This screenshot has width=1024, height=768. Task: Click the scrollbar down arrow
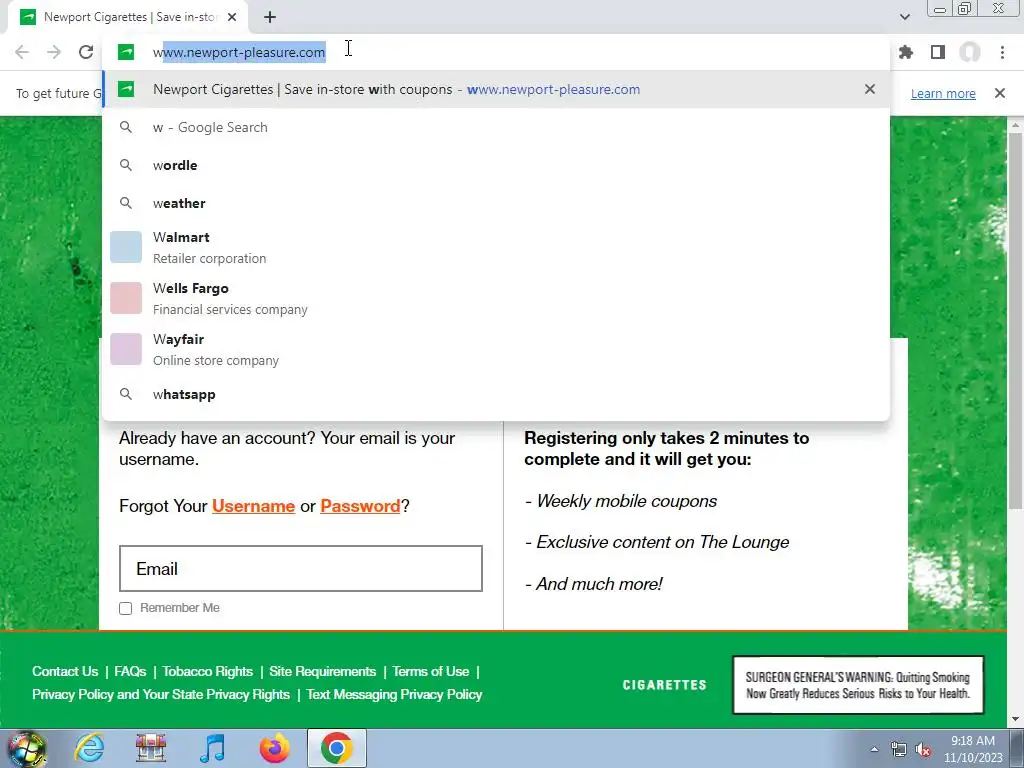[x=1016, y=720]
